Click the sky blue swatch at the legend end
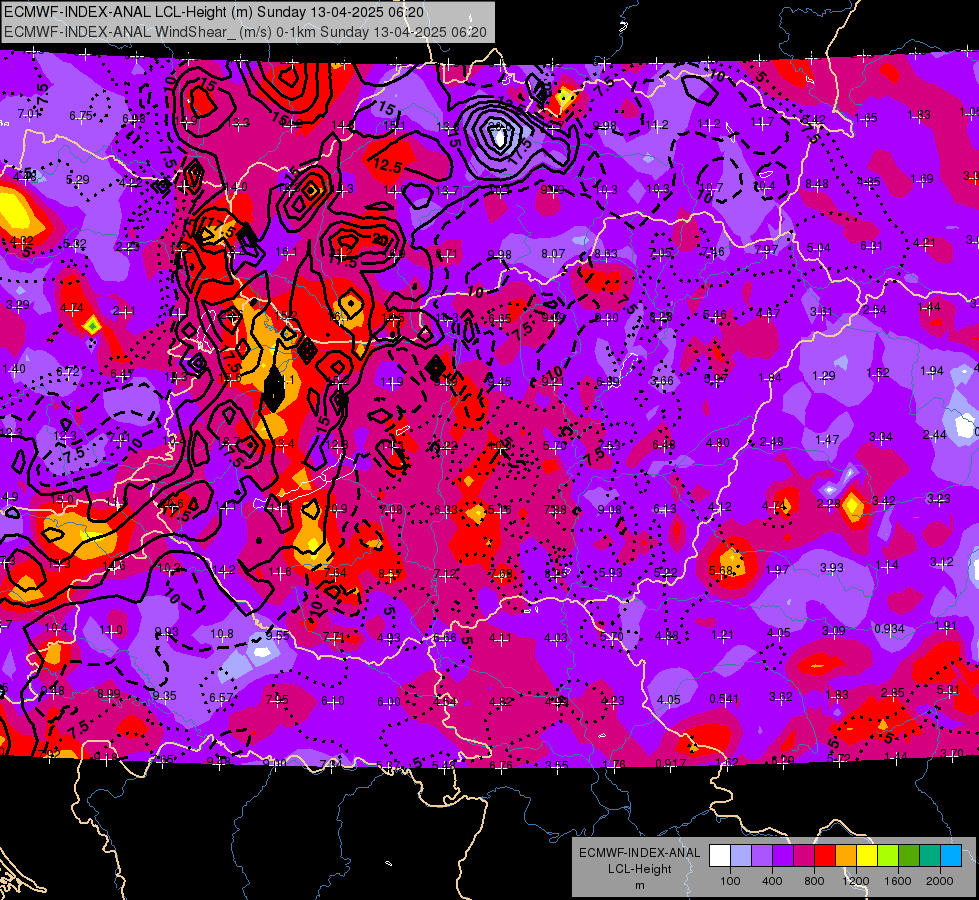The image size is (979, 900). tap(951, 856)
